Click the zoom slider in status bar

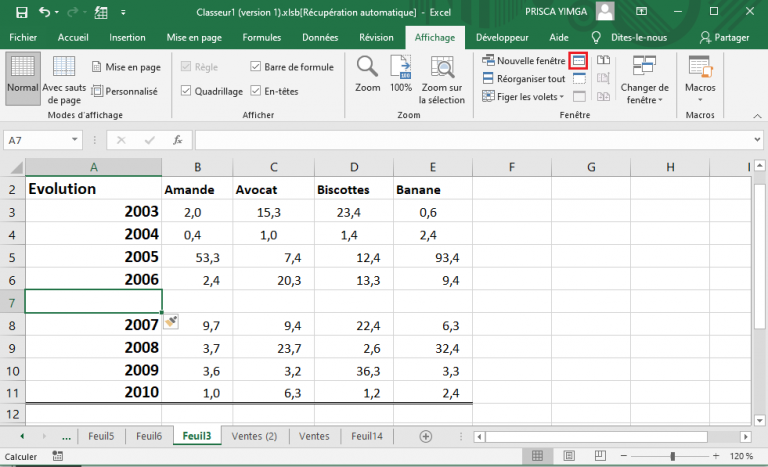672,456
